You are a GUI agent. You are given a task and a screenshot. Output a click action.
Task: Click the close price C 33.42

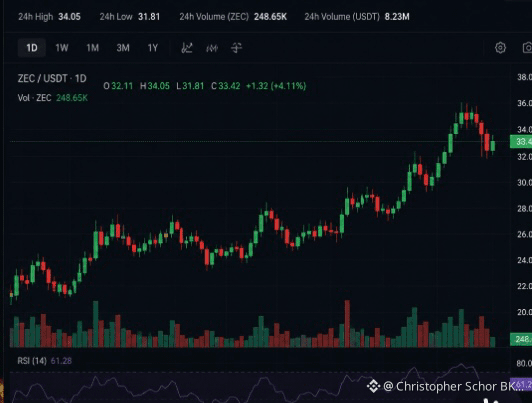(226, 86)
